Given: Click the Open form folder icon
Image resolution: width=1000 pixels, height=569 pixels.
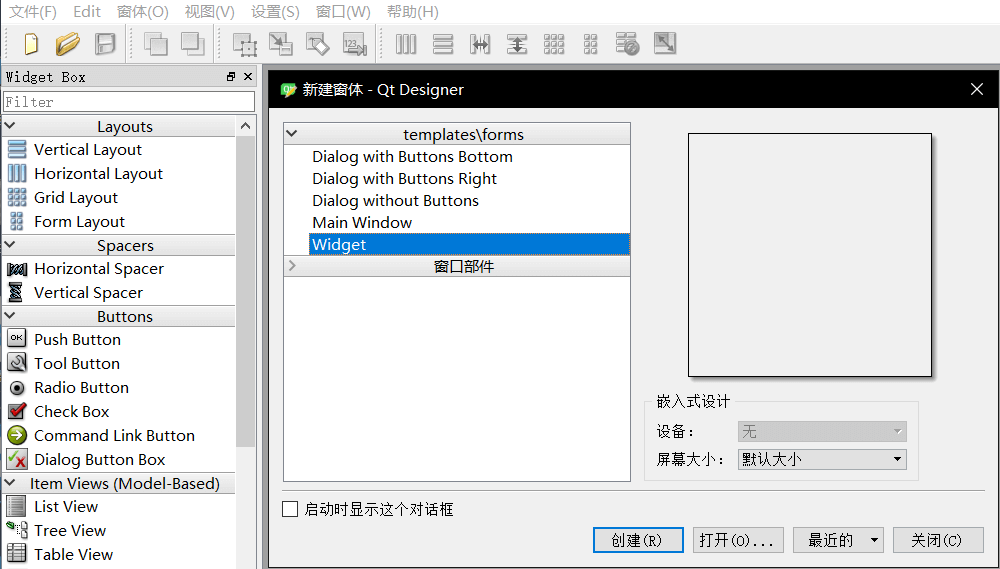Looking at the screenshot, I should (x=68, y=44).
